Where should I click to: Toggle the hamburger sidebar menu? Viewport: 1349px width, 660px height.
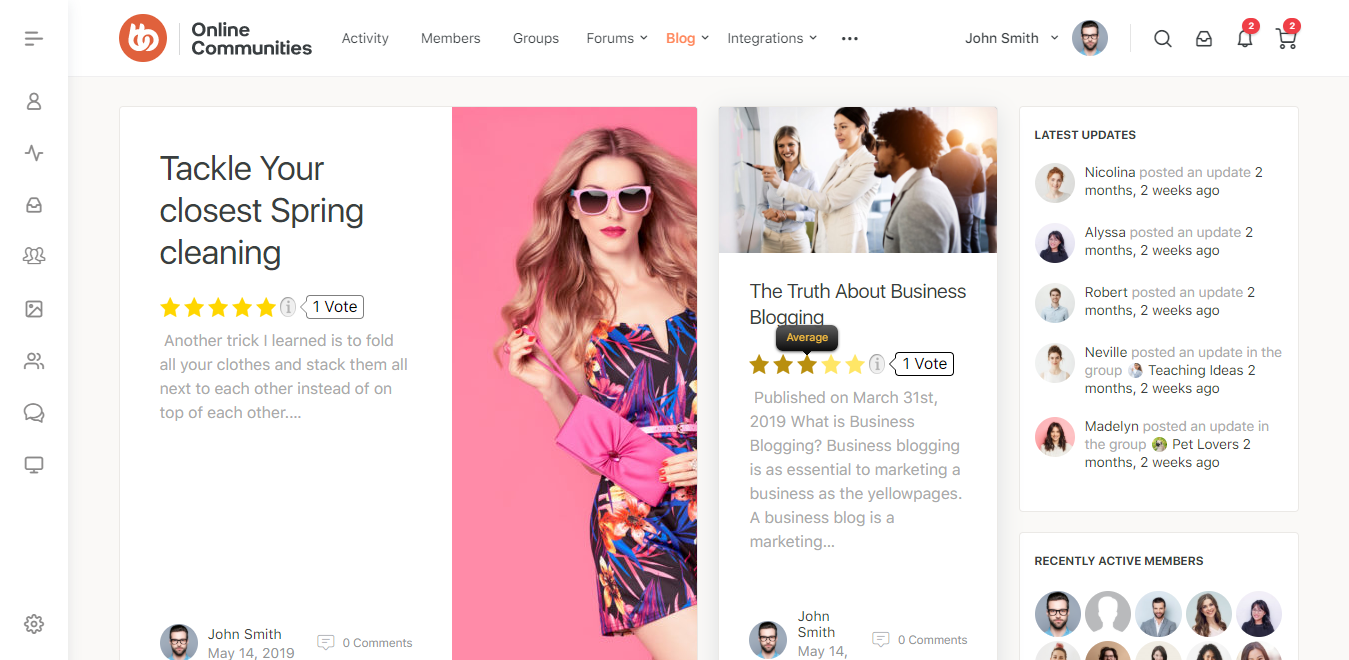click(x=34, y=39)
